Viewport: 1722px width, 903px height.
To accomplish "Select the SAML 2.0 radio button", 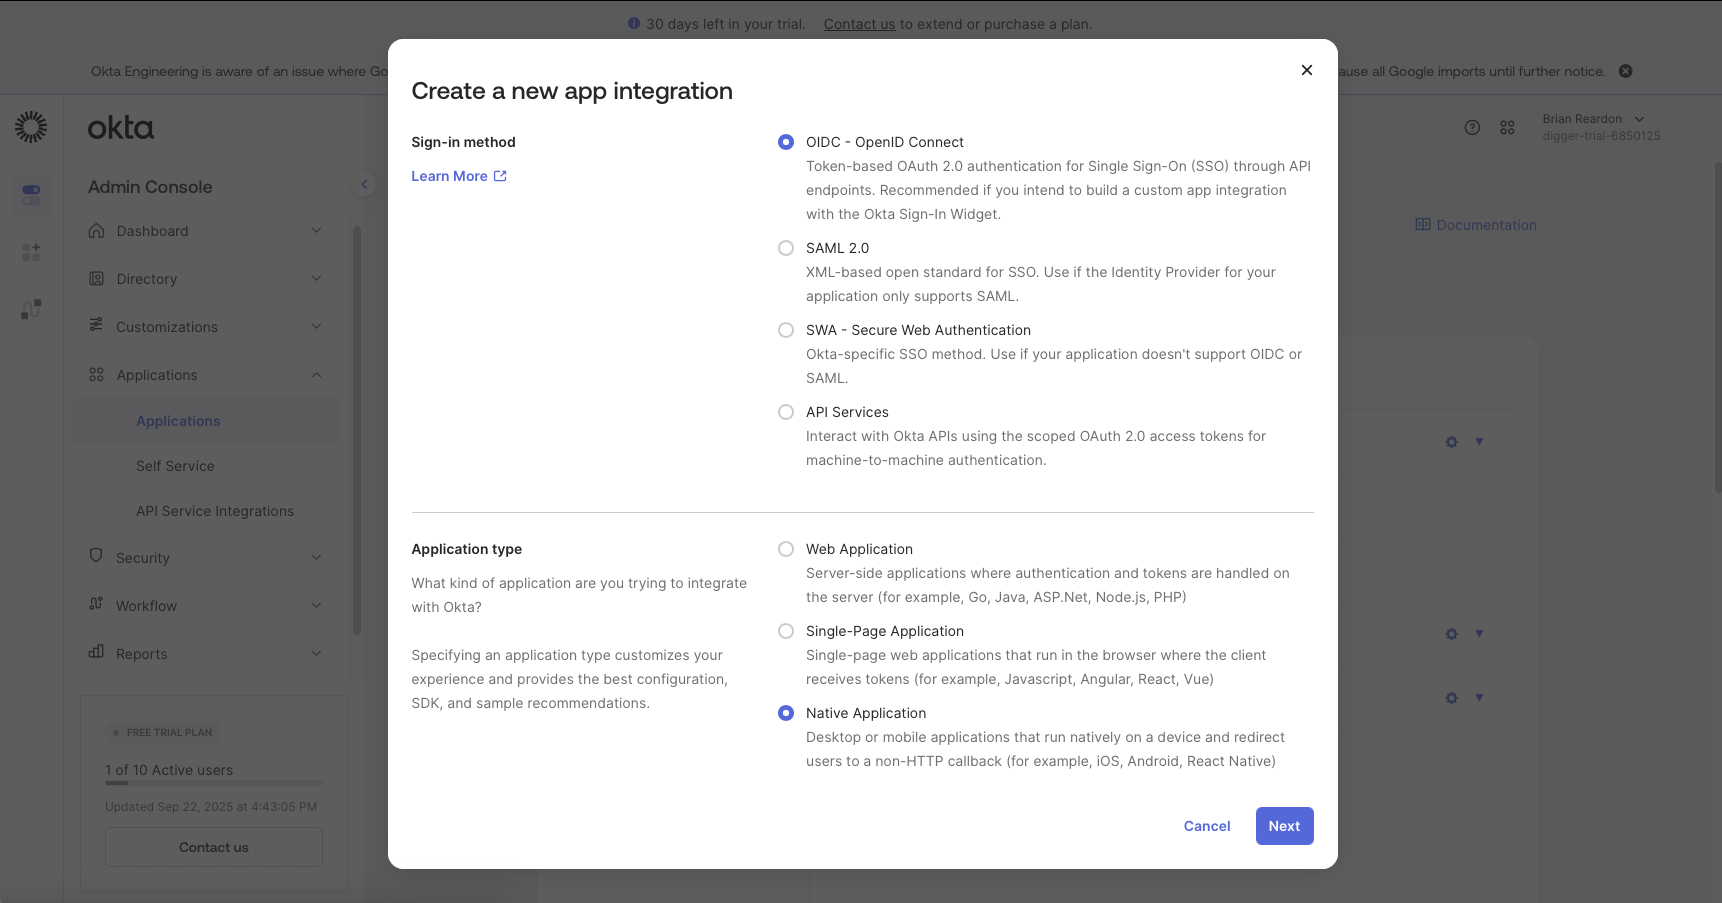I will (786, 248).
